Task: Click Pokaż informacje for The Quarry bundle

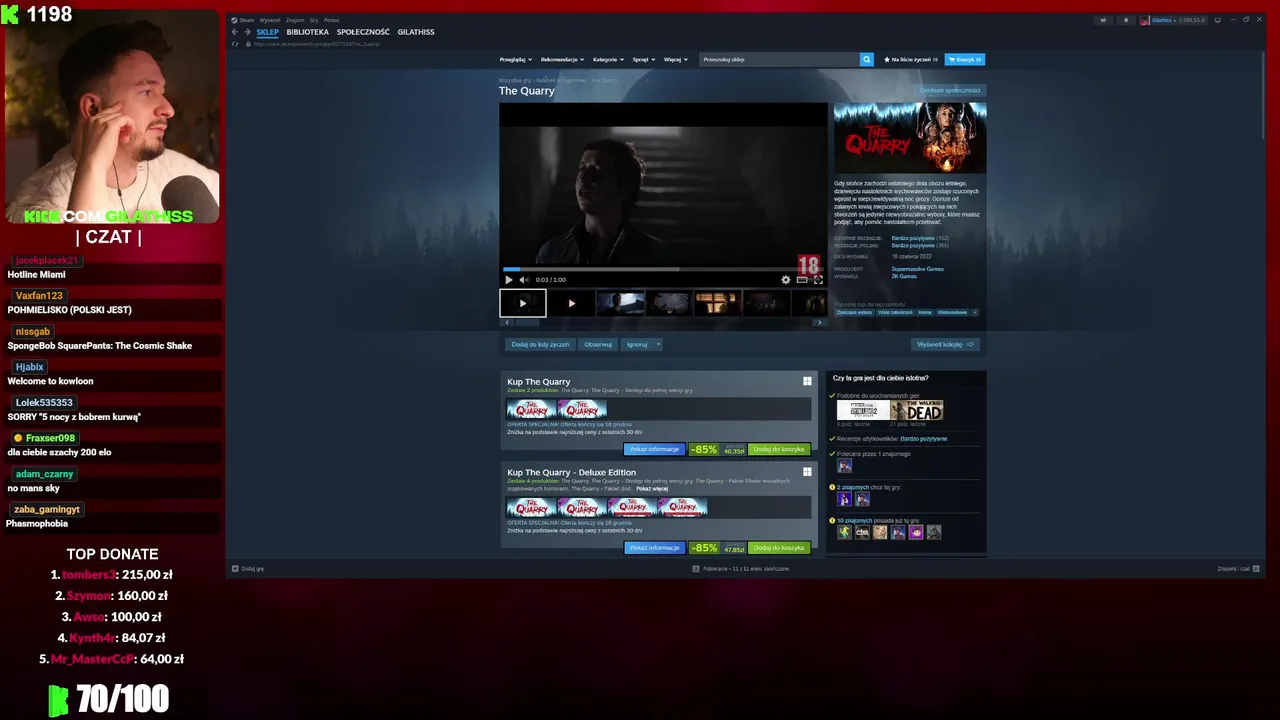Action: [654, 449]
